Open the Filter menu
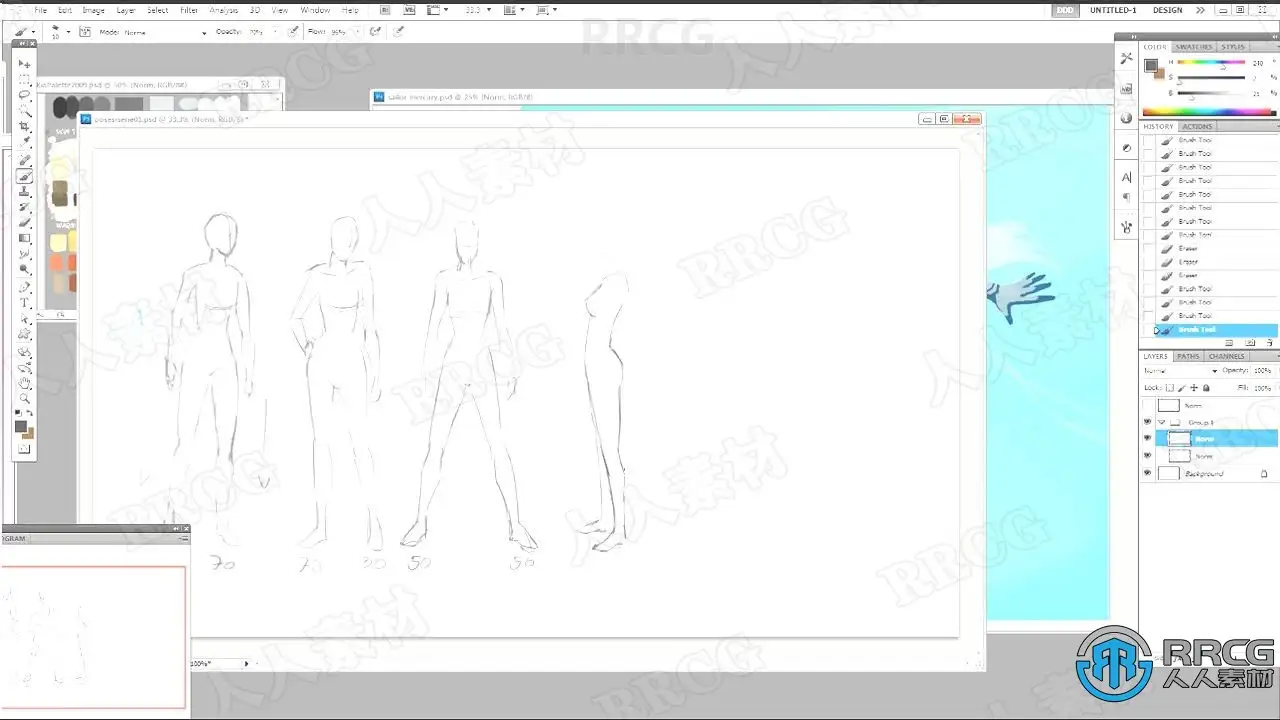The image size is (1280, 720). (x=189, y=10)
